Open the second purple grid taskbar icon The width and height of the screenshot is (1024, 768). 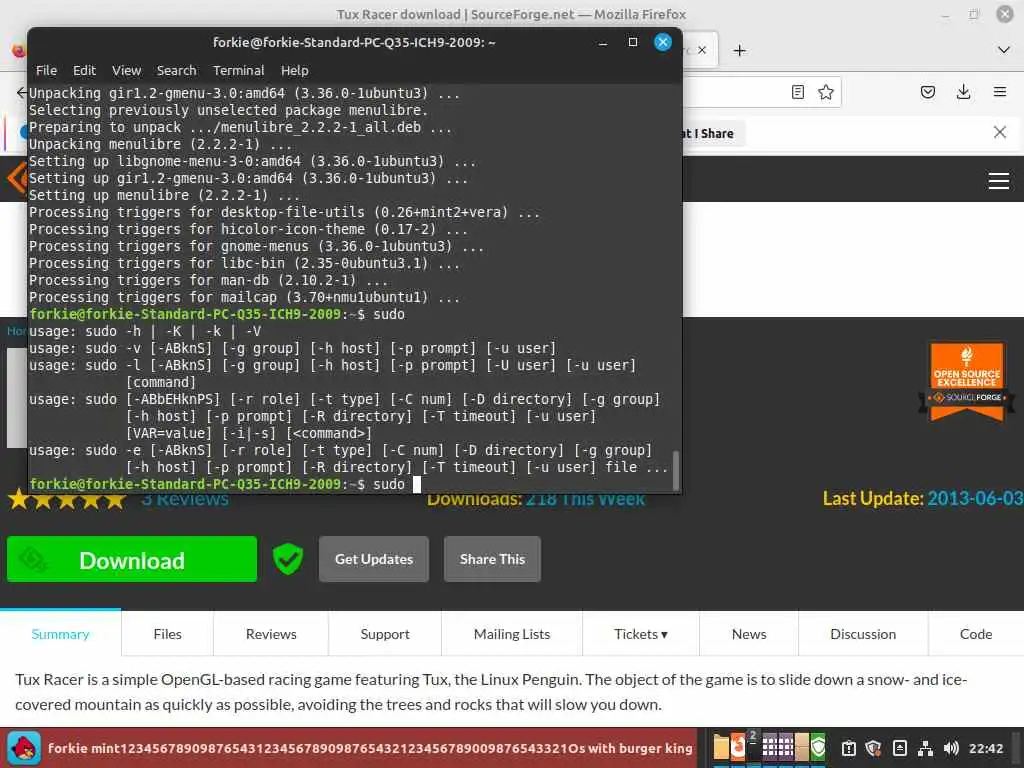pyautogui.click(x=786, y=747)
